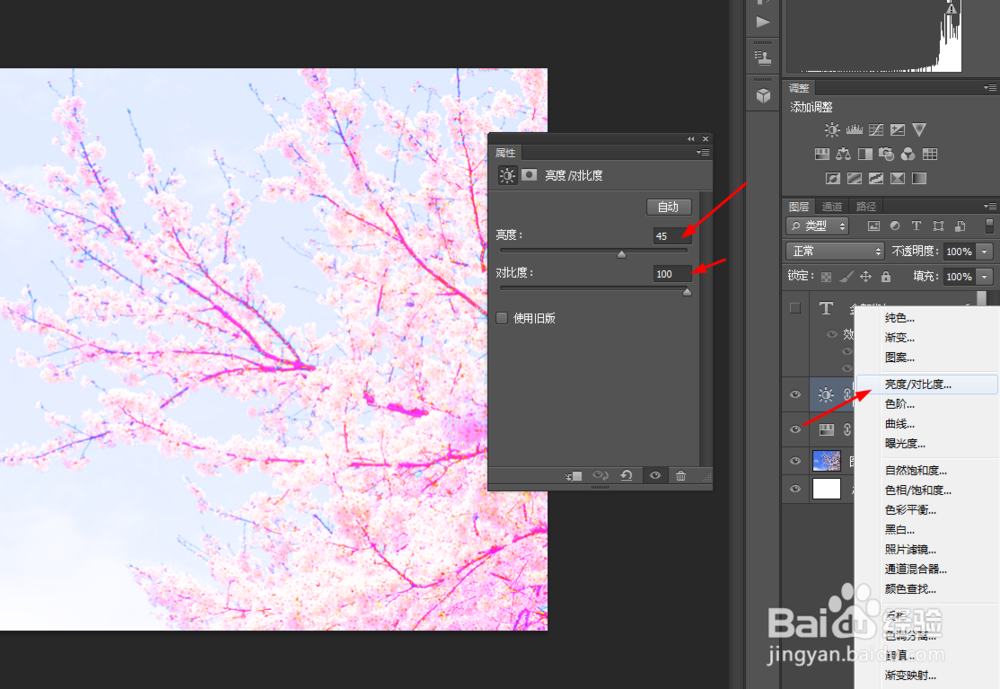1000x689 pixels.
Task: Choose 亮度/对比度... from the popup menu
Action: pyautogui.click(x=927, y=384)
